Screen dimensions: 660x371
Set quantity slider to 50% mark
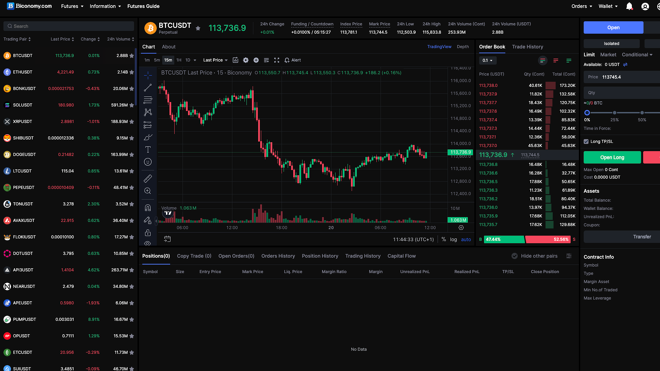642,113
